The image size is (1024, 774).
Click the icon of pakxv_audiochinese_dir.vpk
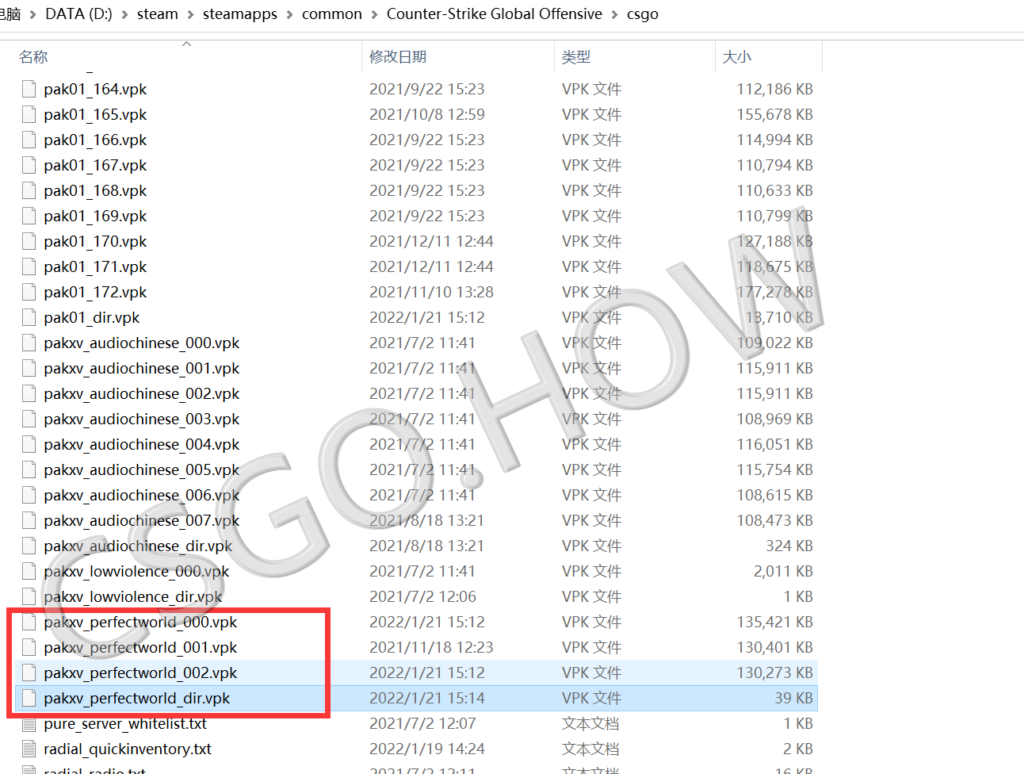tap(29, 546)
